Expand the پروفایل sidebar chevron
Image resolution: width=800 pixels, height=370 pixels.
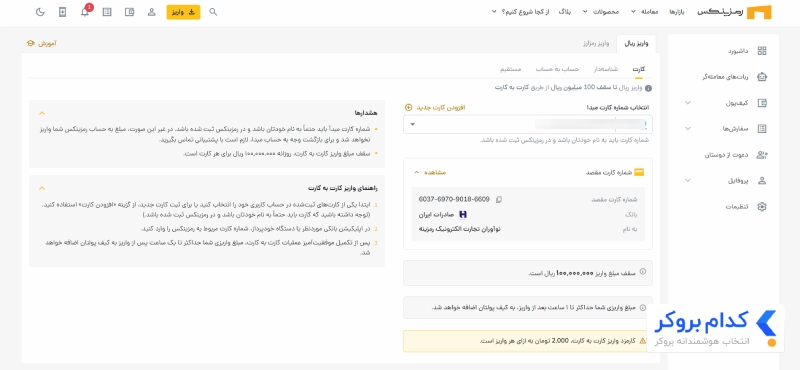688,181
